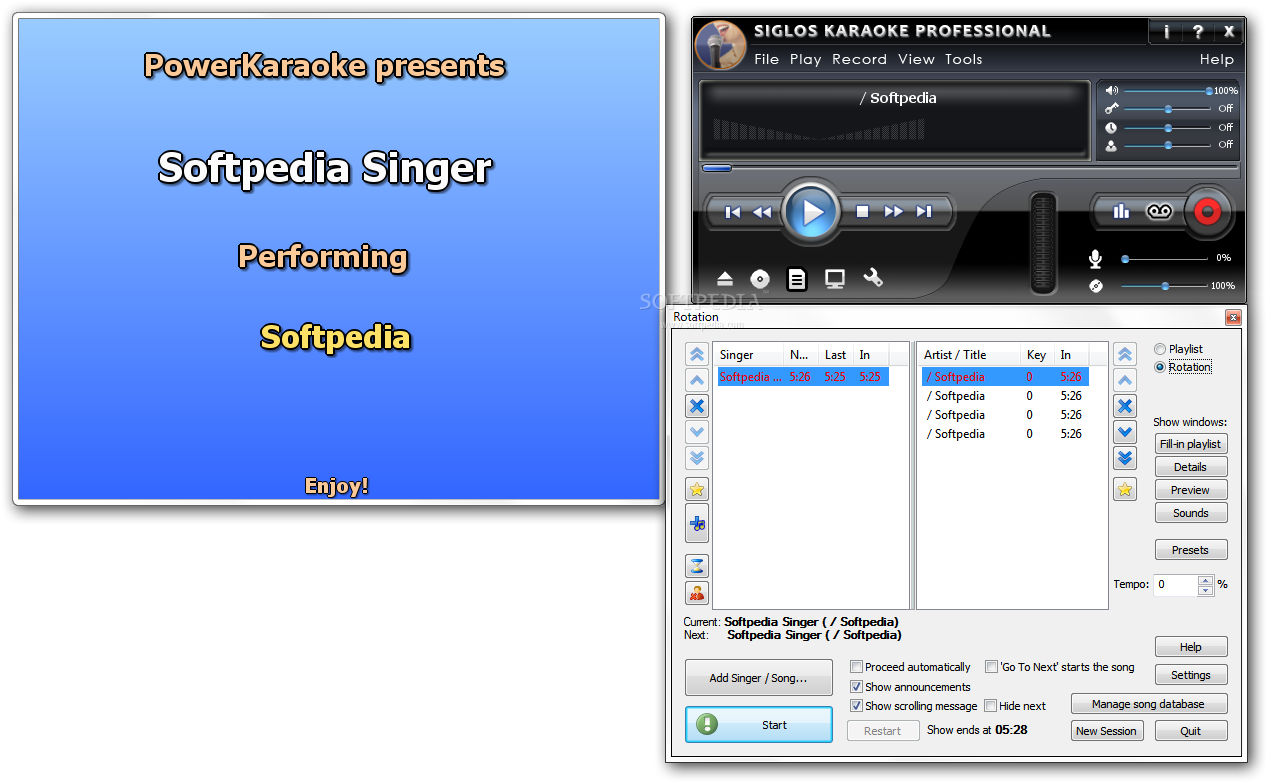Screen dimensions: 1268x783
Task: Click the Key column header in song list
Action: (1037, 355)
